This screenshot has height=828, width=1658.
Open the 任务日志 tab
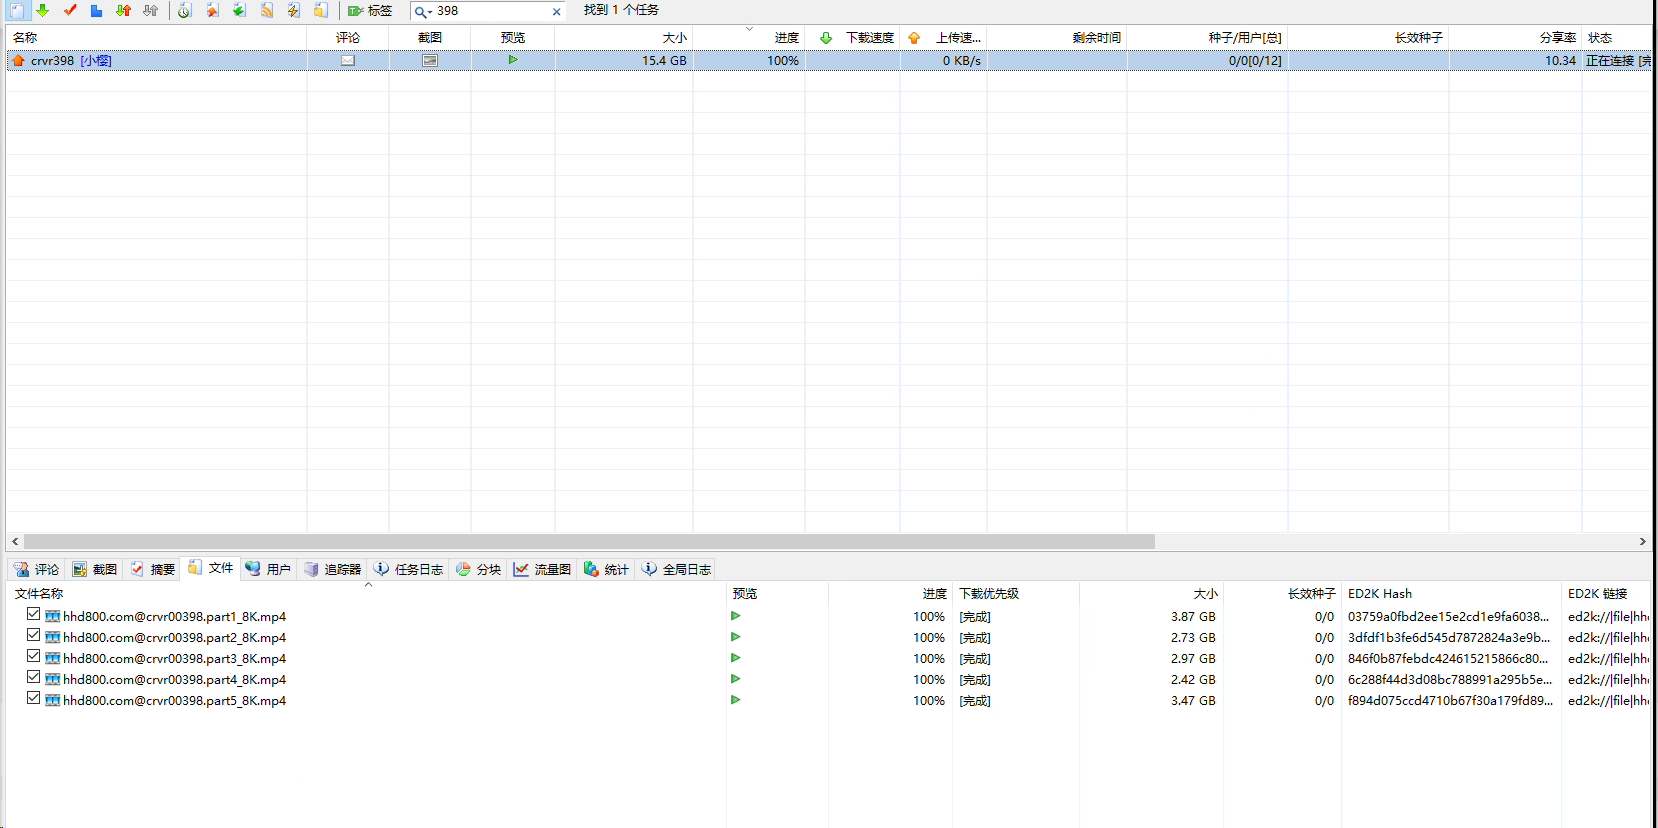[409, 569]
